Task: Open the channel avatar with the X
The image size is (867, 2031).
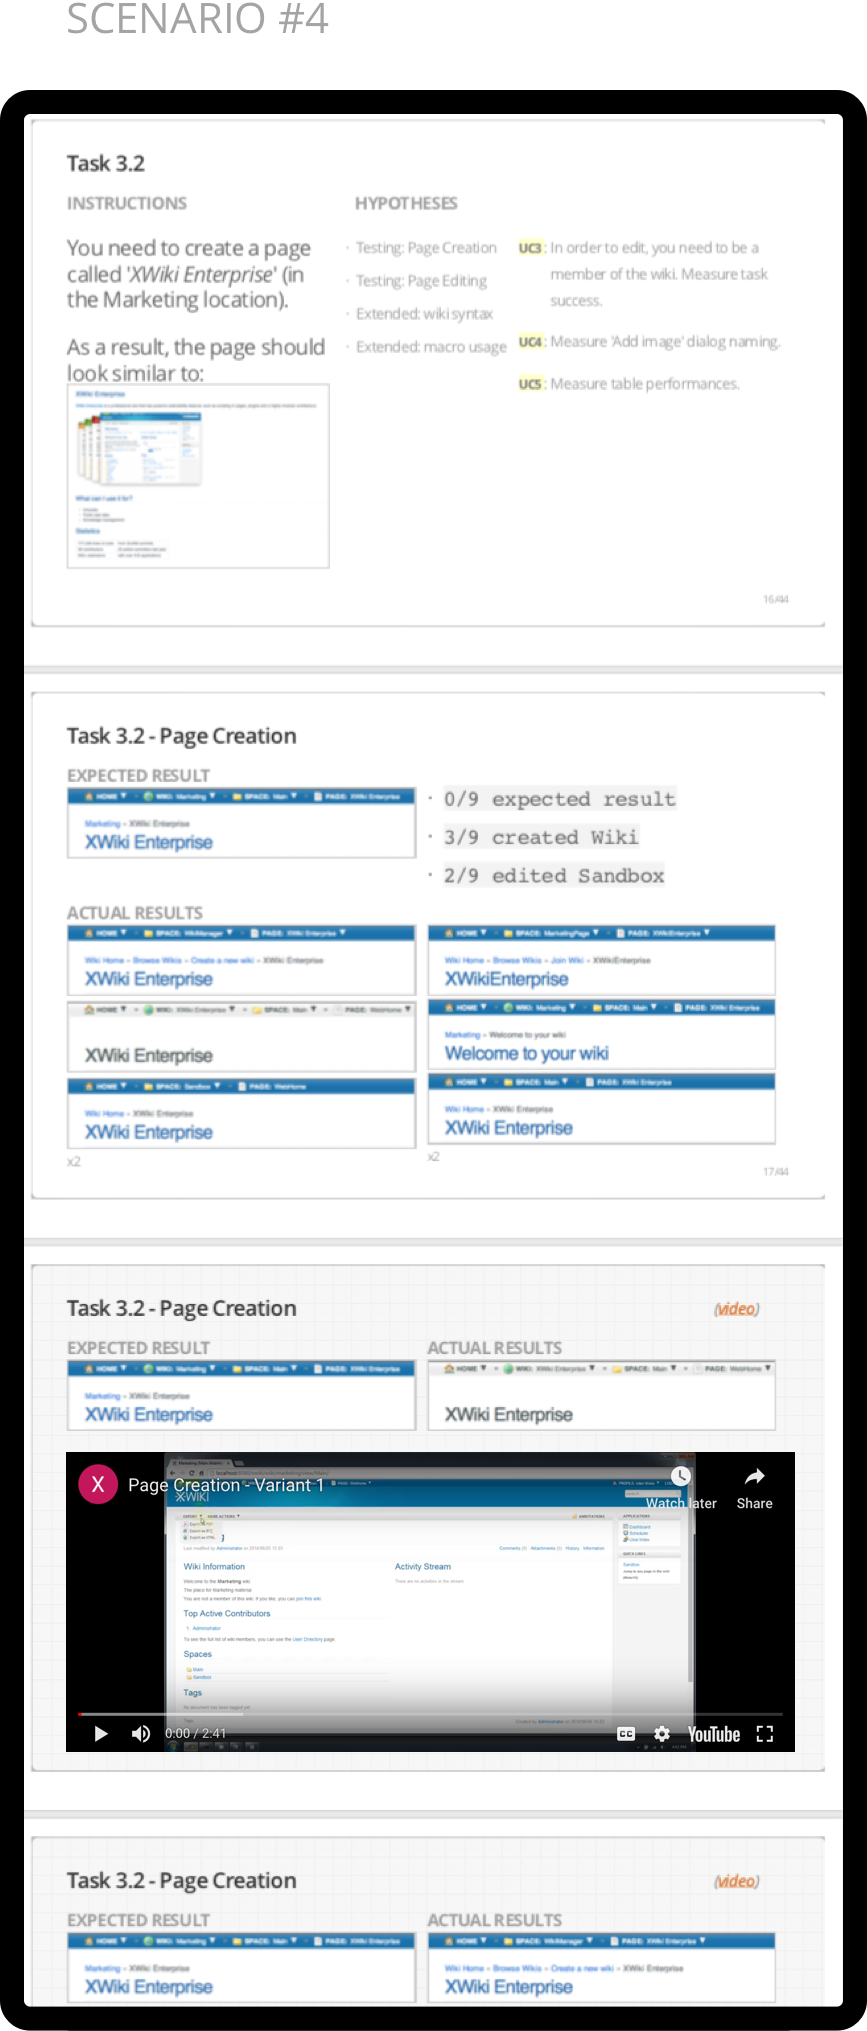Action: (x=98, y=1485)
